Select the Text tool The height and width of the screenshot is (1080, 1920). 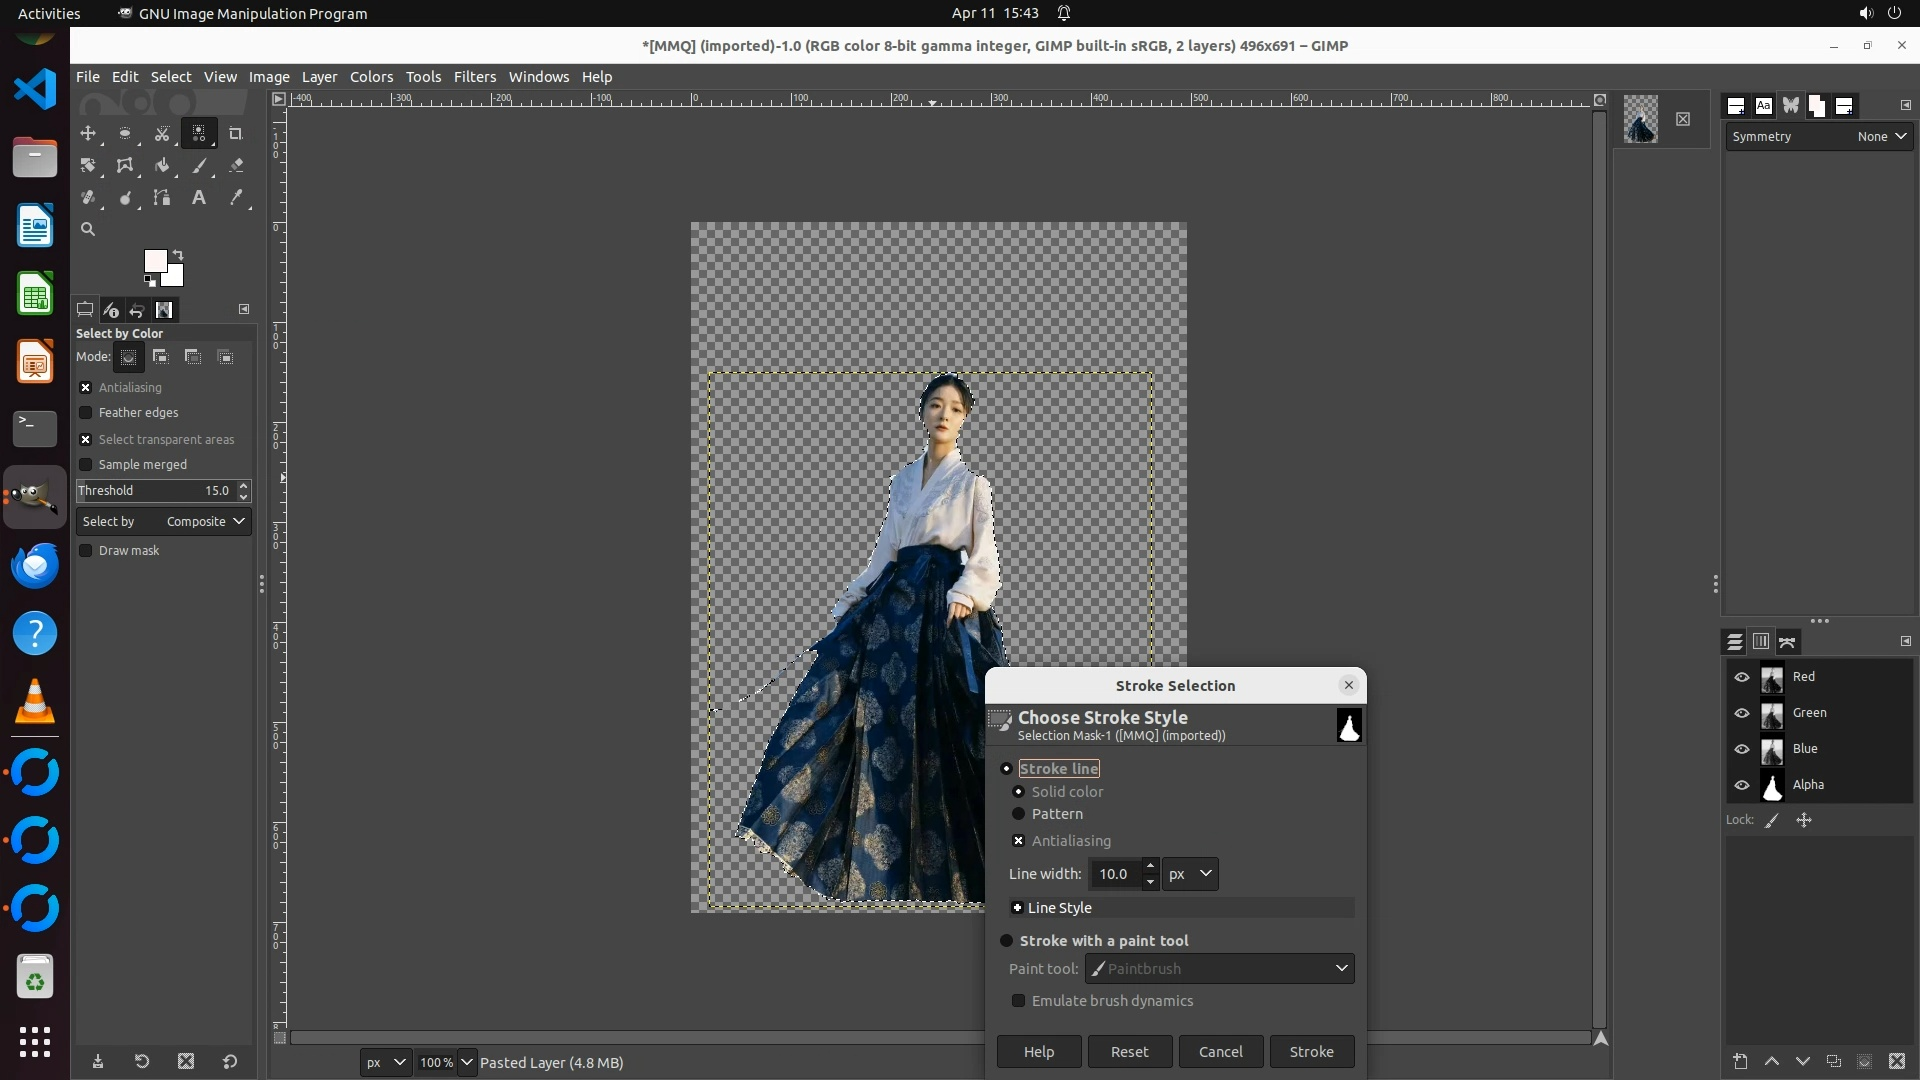(199, 198)
